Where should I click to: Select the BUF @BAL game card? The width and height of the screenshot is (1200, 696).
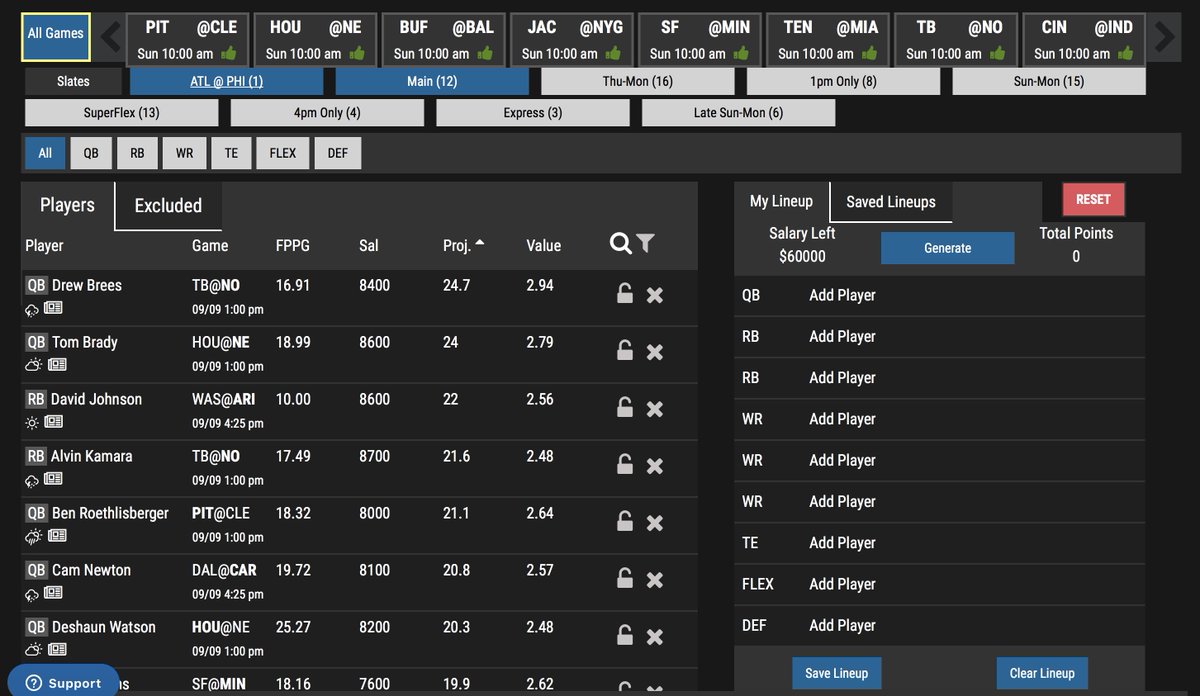[x=441, y=39]
